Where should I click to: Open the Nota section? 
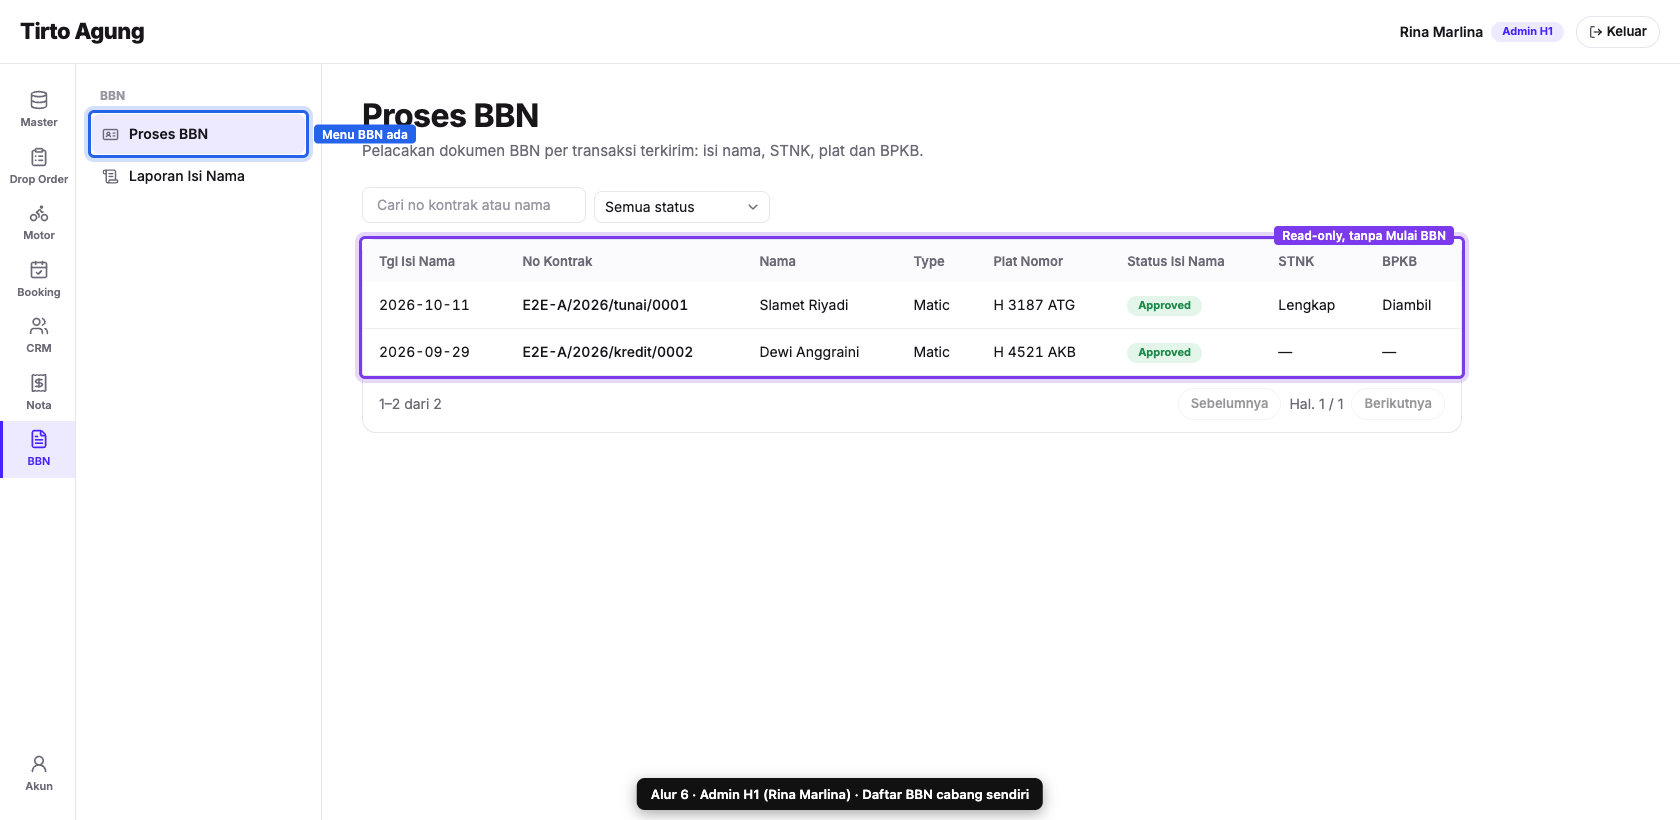(38, 393)
